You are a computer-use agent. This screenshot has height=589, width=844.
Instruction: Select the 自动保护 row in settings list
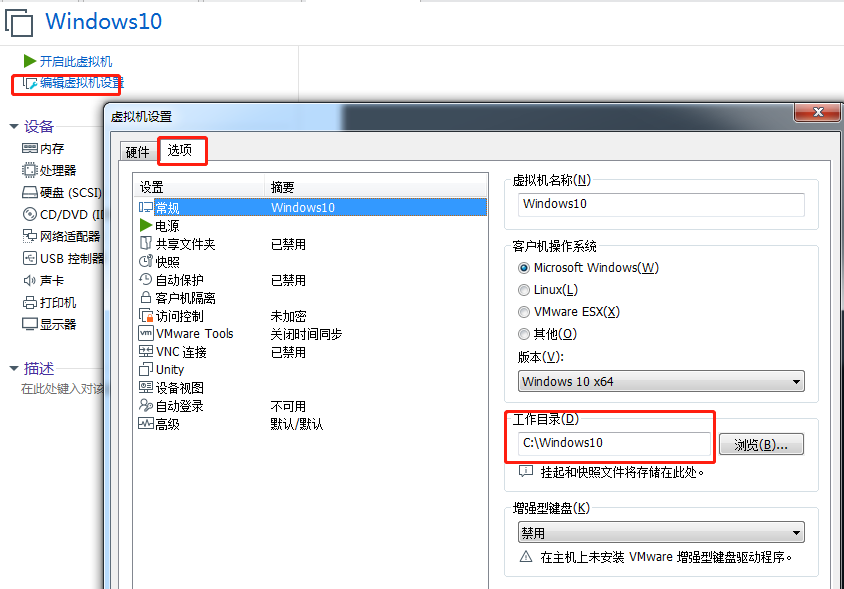[310, 280]
